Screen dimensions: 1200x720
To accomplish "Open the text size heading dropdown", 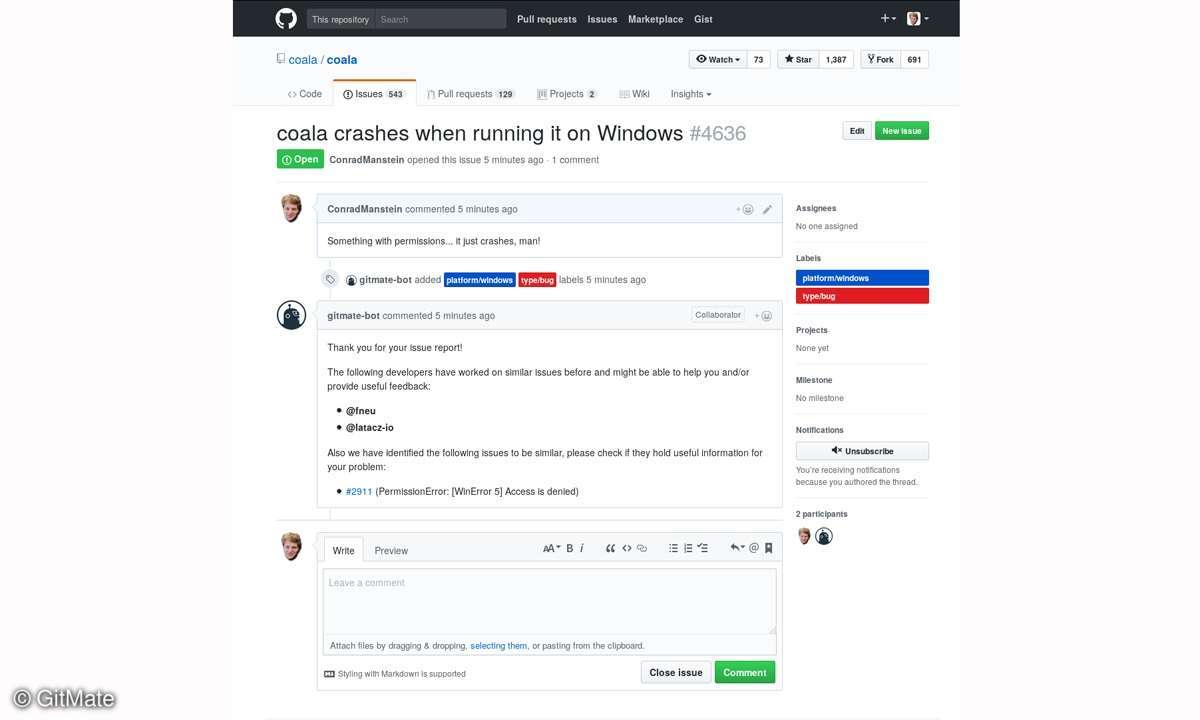I will (x=551, y=548).
